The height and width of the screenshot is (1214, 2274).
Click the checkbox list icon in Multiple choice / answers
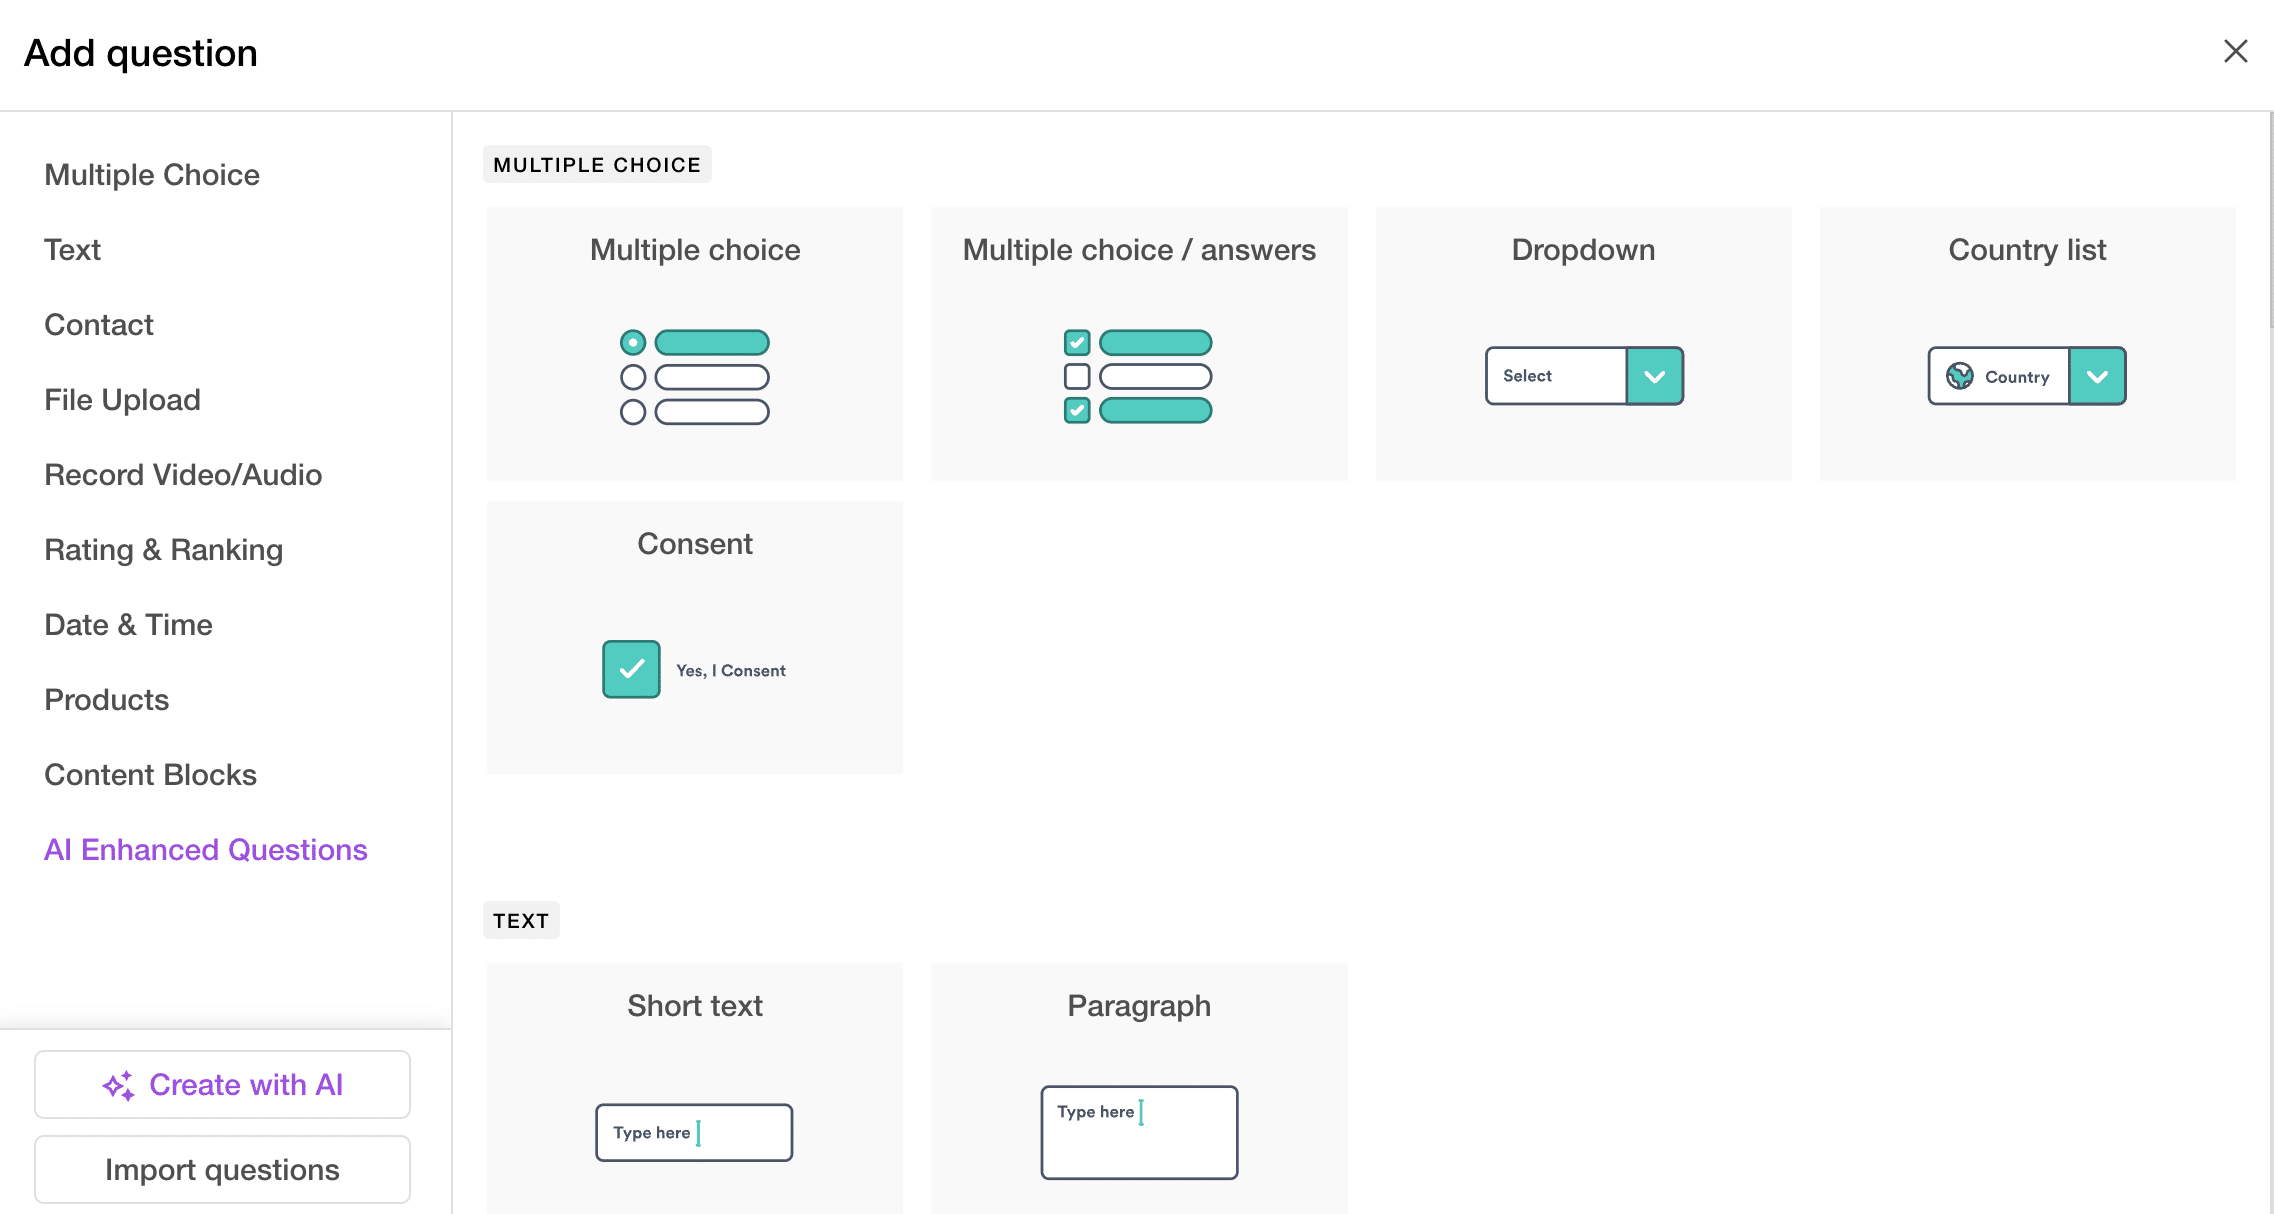click(1138, 377)
